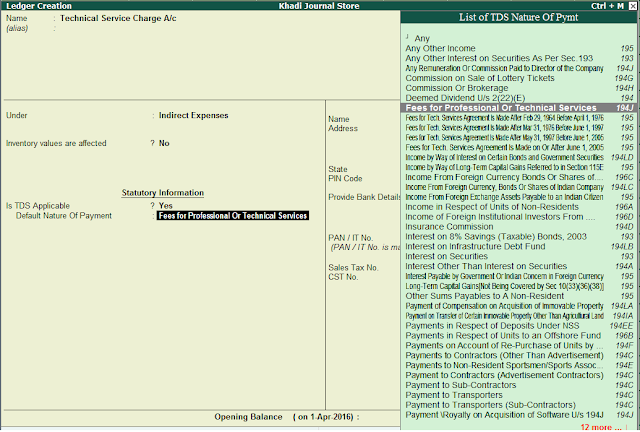Viewport: 640px width, 432px height.
Task: Change Inventory values are affected value No
Action: click(164, 143)
